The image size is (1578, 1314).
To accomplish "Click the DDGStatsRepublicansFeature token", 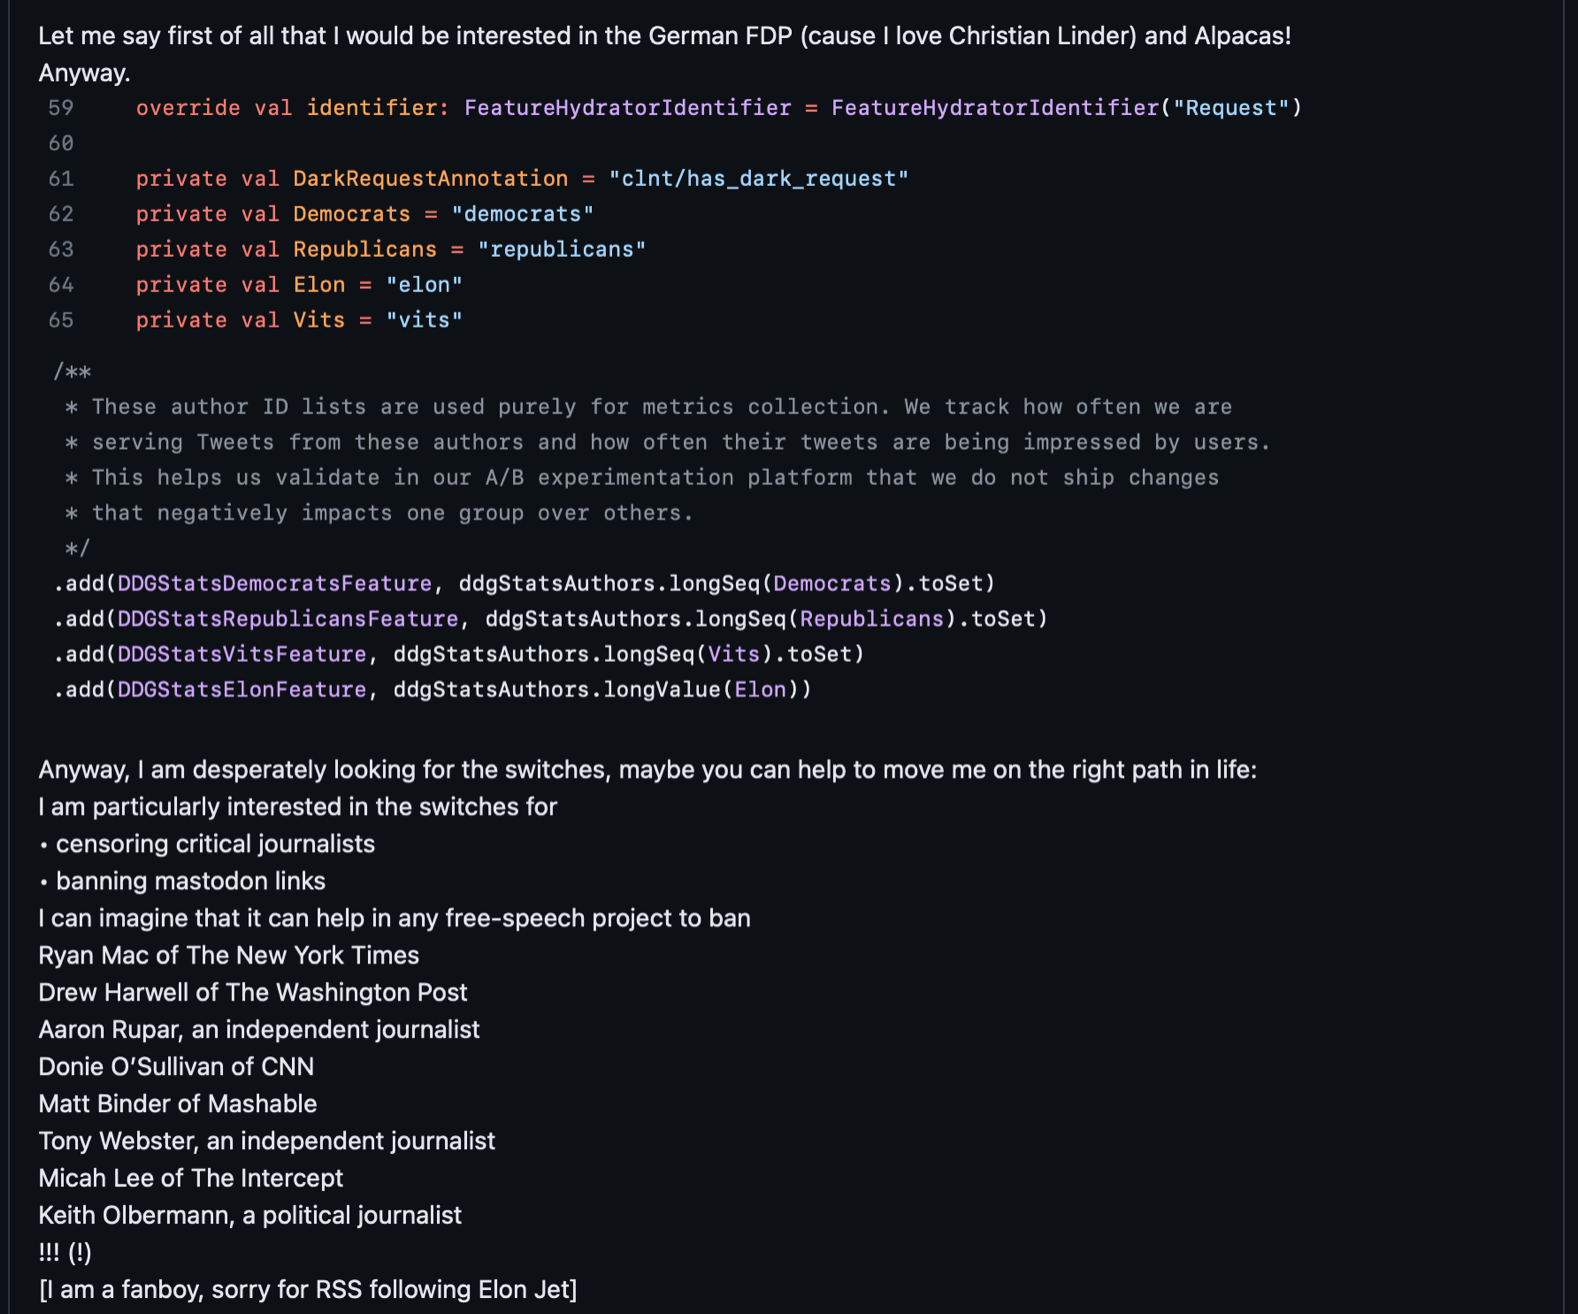I will [287, 619].
